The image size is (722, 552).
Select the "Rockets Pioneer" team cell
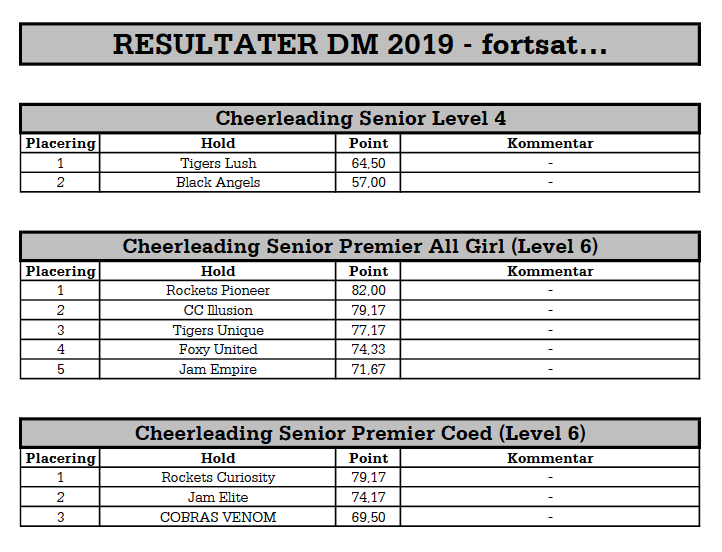[x=218, y=290]
